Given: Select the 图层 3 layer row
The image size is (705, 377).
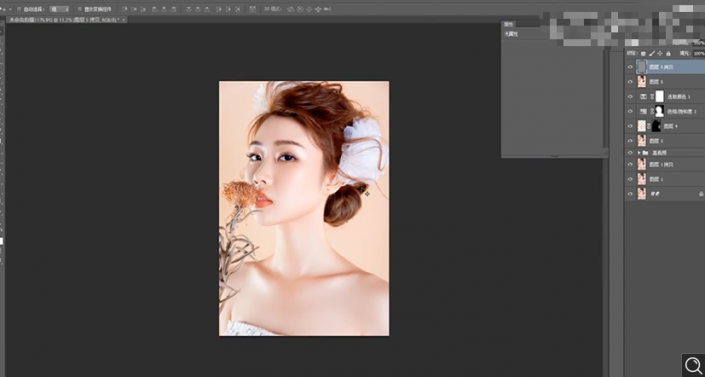Looking at the screenshot, I should pos(665,141).
